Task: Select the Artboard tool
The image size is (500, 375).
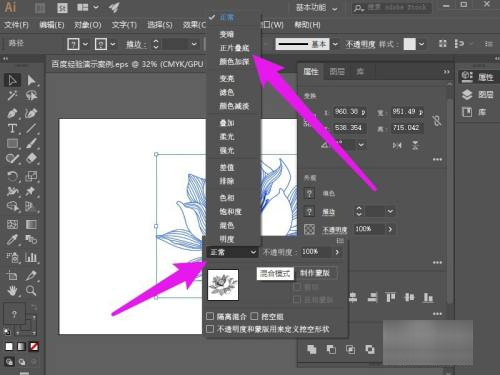Action: 12,276
